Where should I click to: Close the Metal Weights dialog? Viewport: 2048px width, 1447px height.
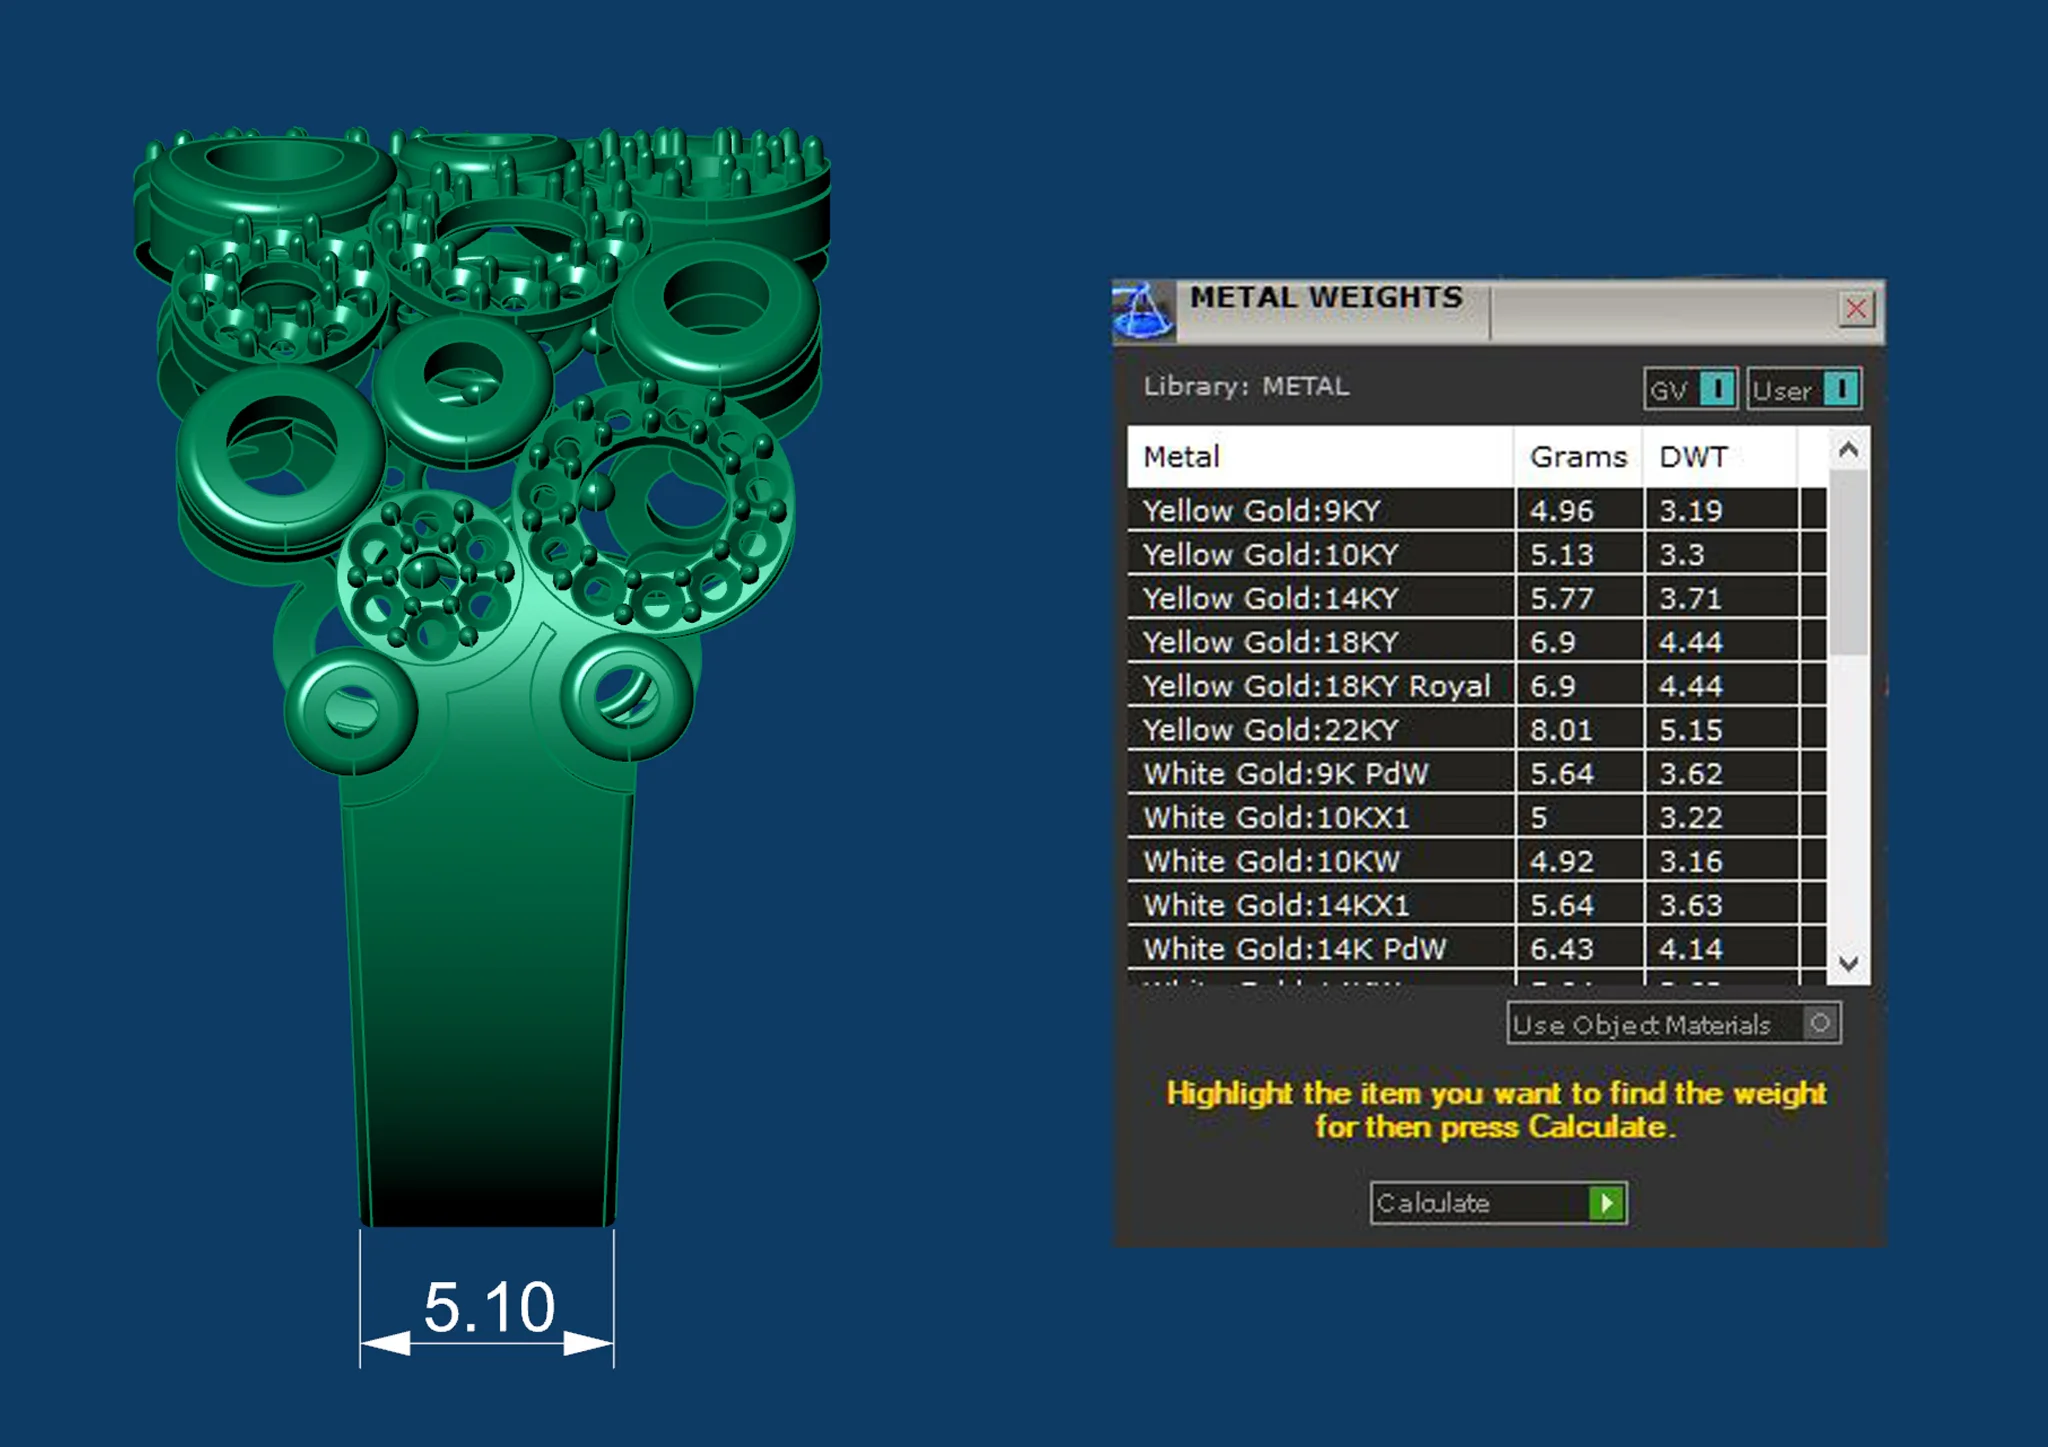[x=1856, y=309]
